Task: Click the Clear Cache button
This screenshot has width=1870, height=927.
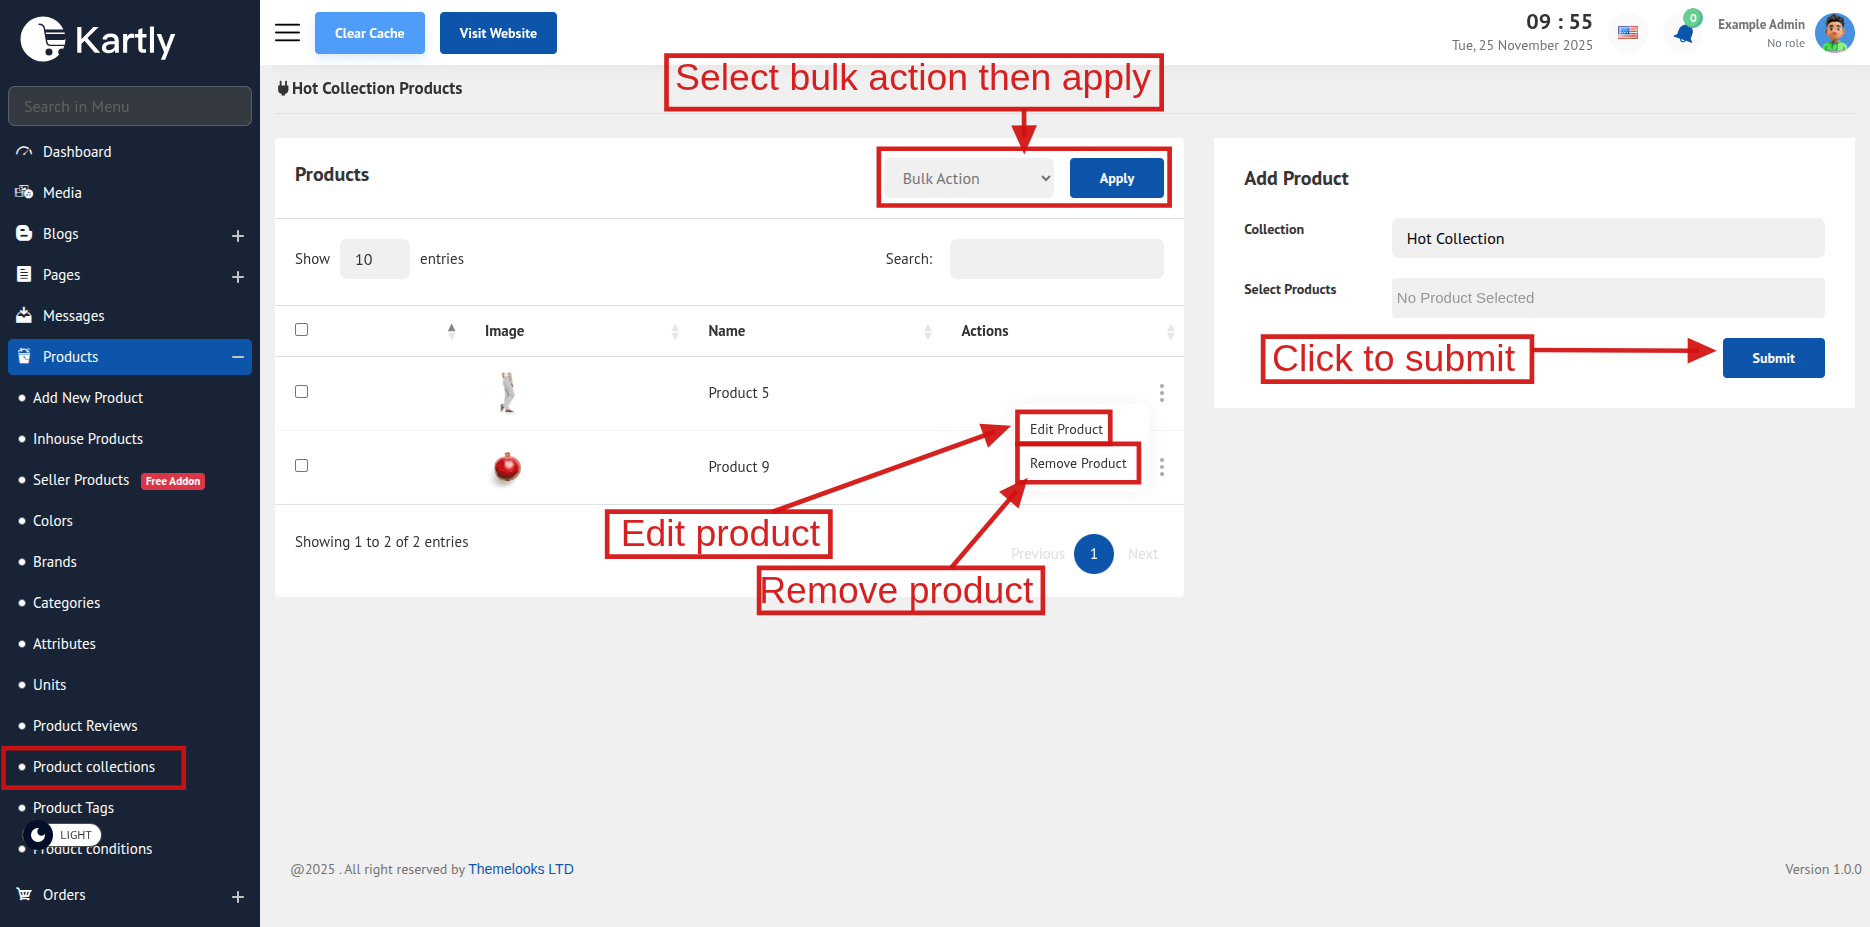Action: 369,33
